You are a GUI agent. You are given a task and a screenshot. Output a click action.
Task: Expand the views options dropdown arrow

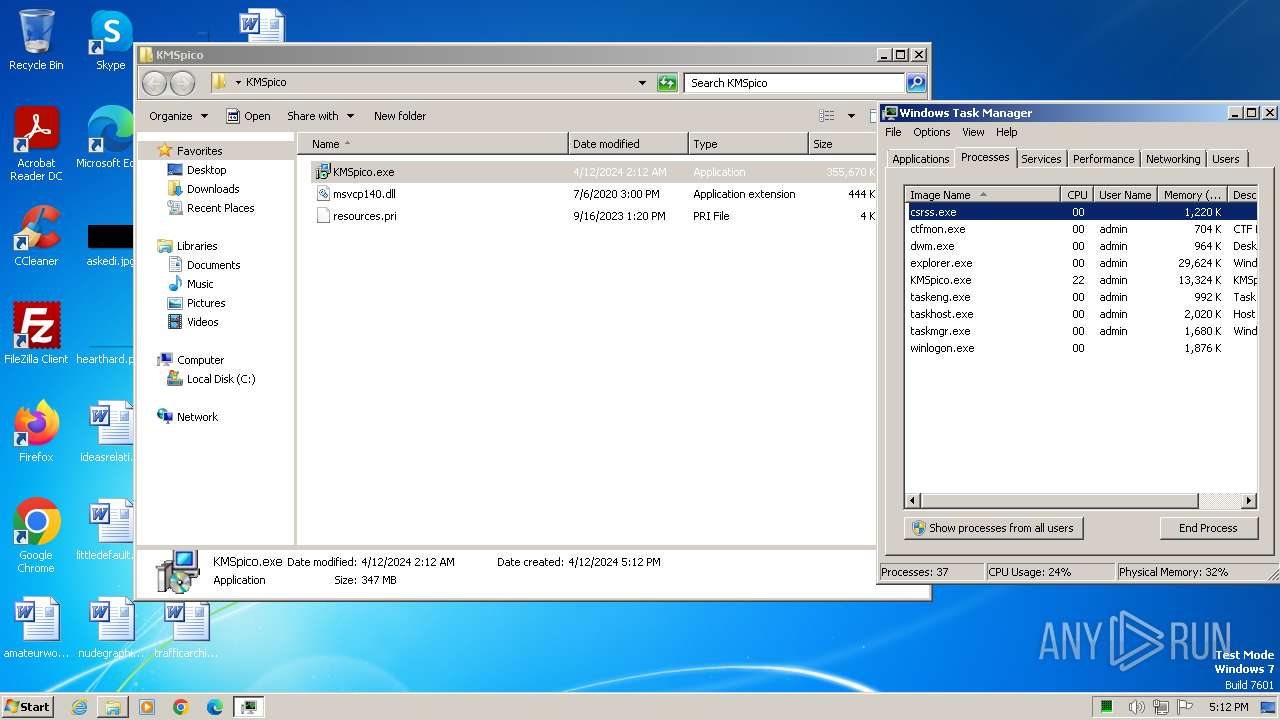pos(851,116)
